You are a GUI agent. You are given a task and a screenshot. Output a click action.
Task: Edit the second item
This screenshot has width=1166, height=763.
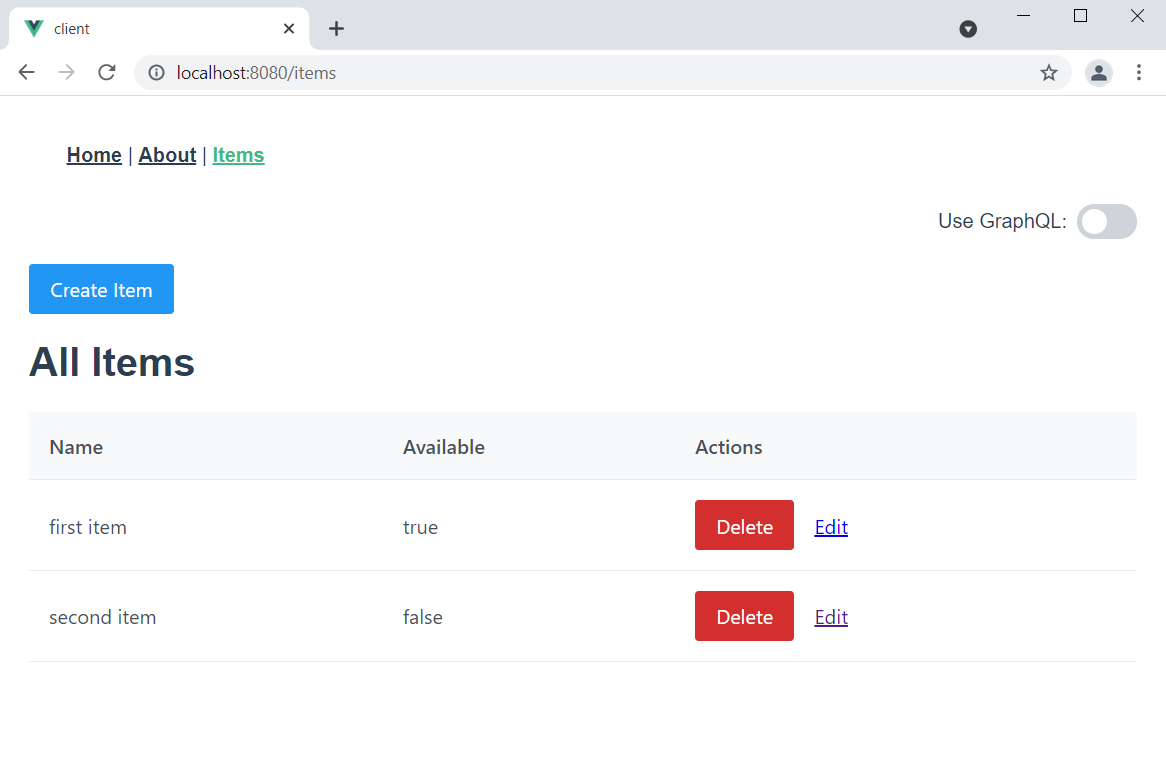click(x=831, y=617)
